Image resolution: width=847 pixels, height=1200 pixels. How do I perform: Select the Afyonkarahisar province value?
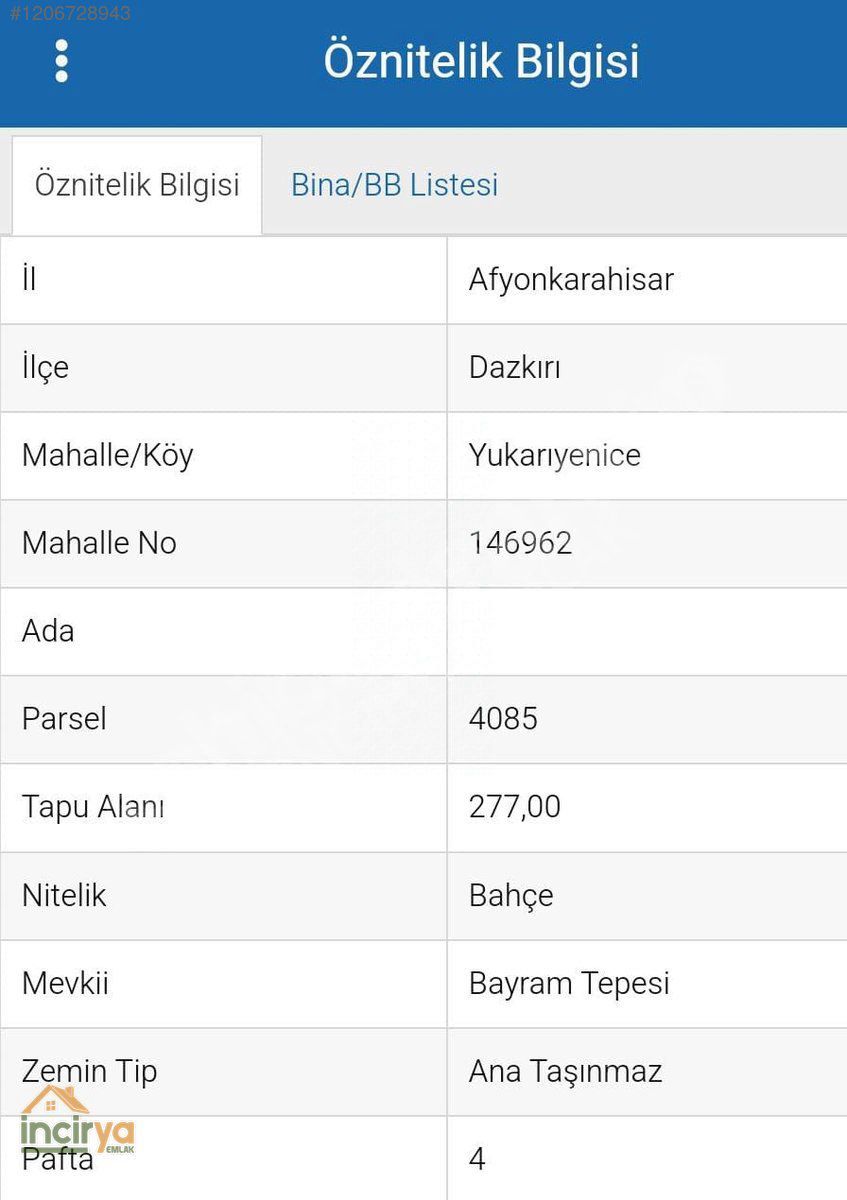[x=571, y=280]
